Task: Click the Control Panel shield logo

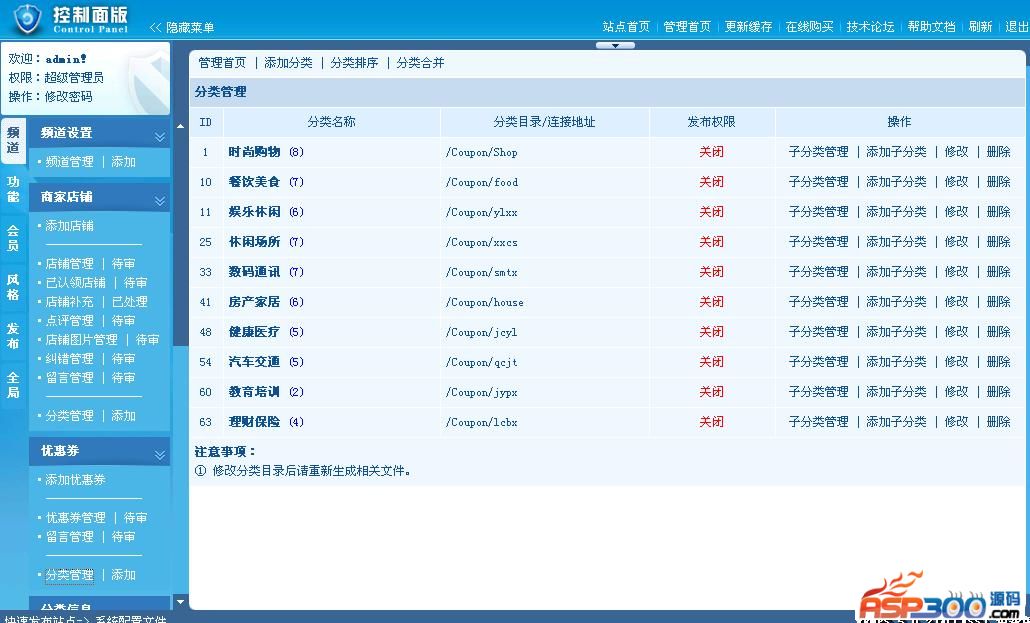Action: coord(27,18)
